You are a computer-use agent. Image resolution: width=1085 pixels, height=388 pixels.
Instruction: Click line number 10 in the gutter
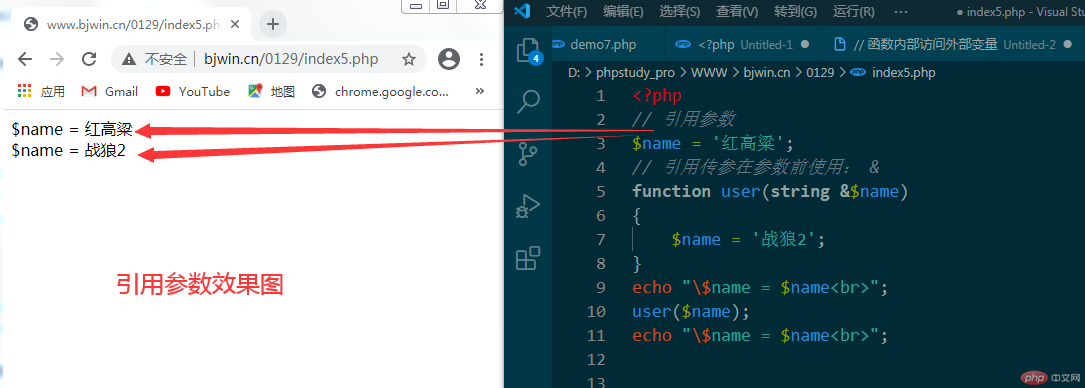(596, 311)
